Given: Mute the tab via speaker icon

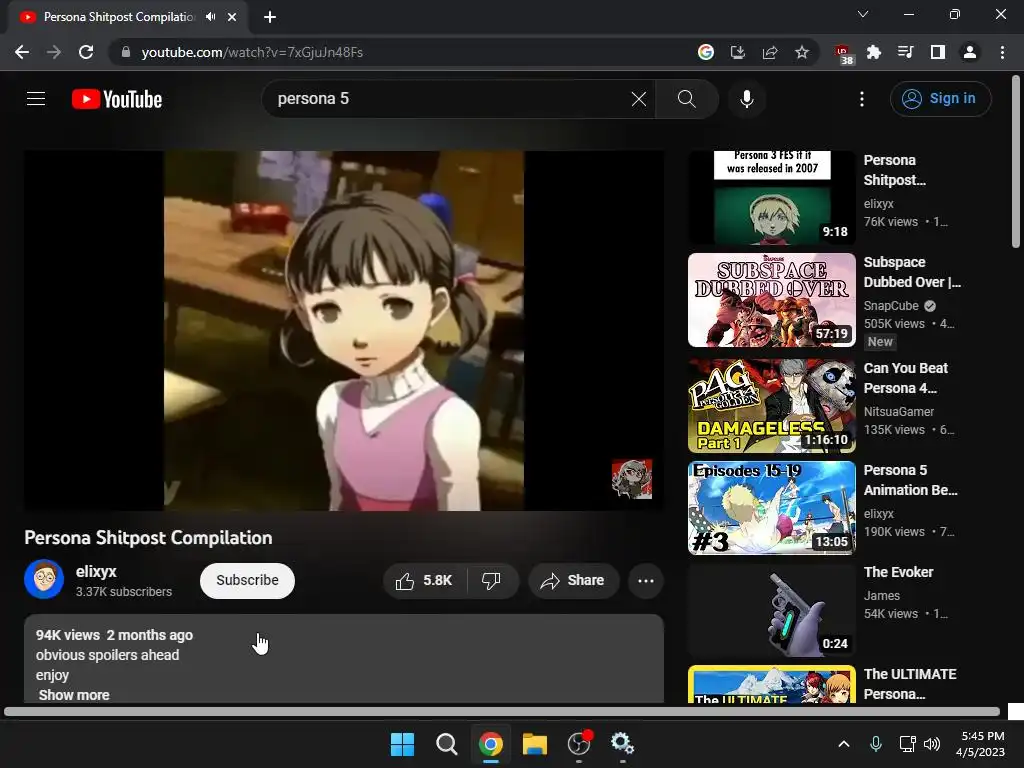Looking at the screenshot, I should 210,17.
